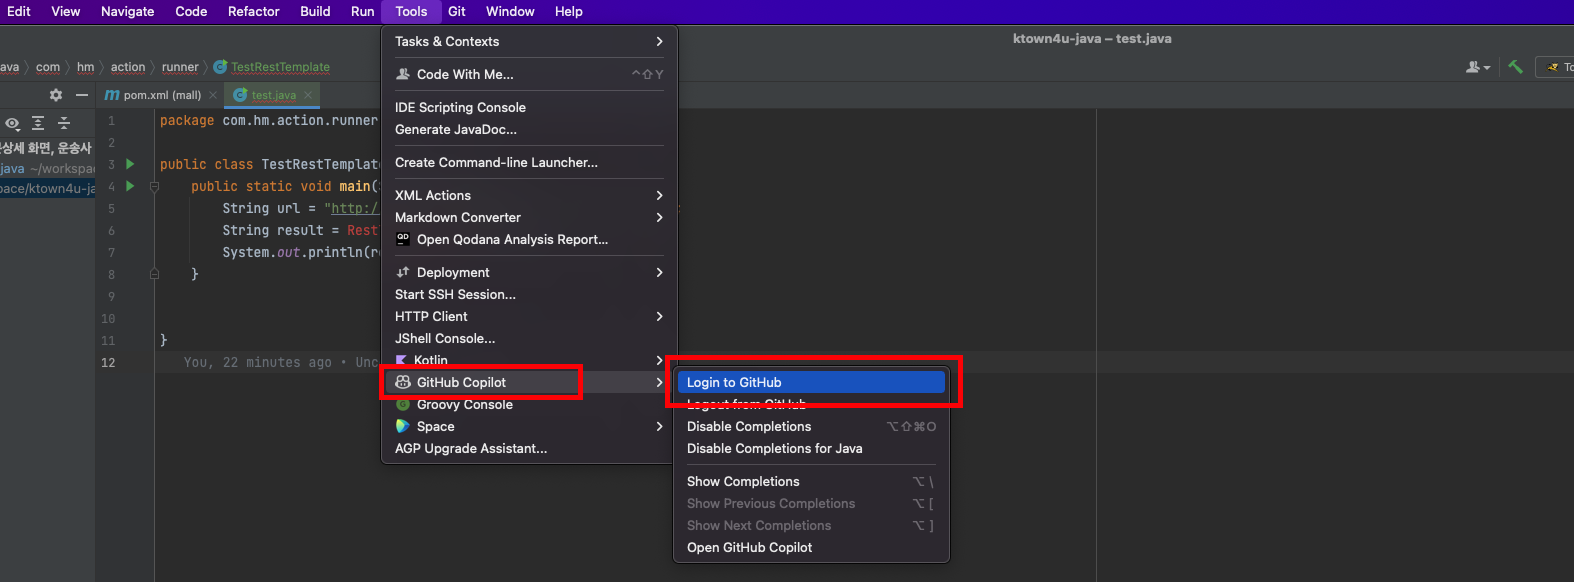Run TestRestTemplate class gutter icon
The image size is (1574, 582).
click(130, 164)
